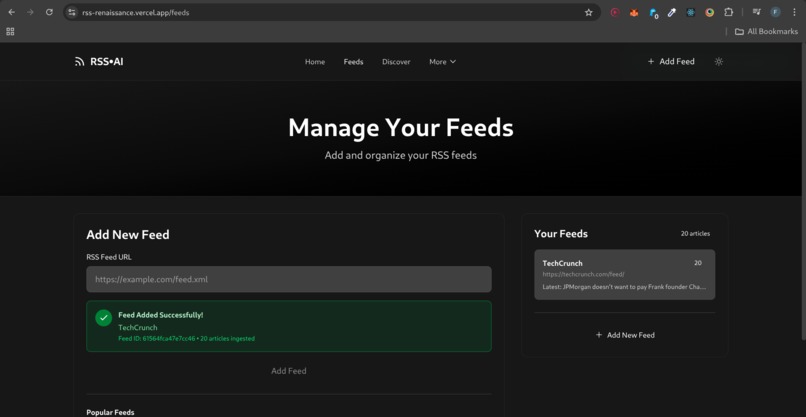
Task: Click the RSS•AI logo
Action: 99,62
